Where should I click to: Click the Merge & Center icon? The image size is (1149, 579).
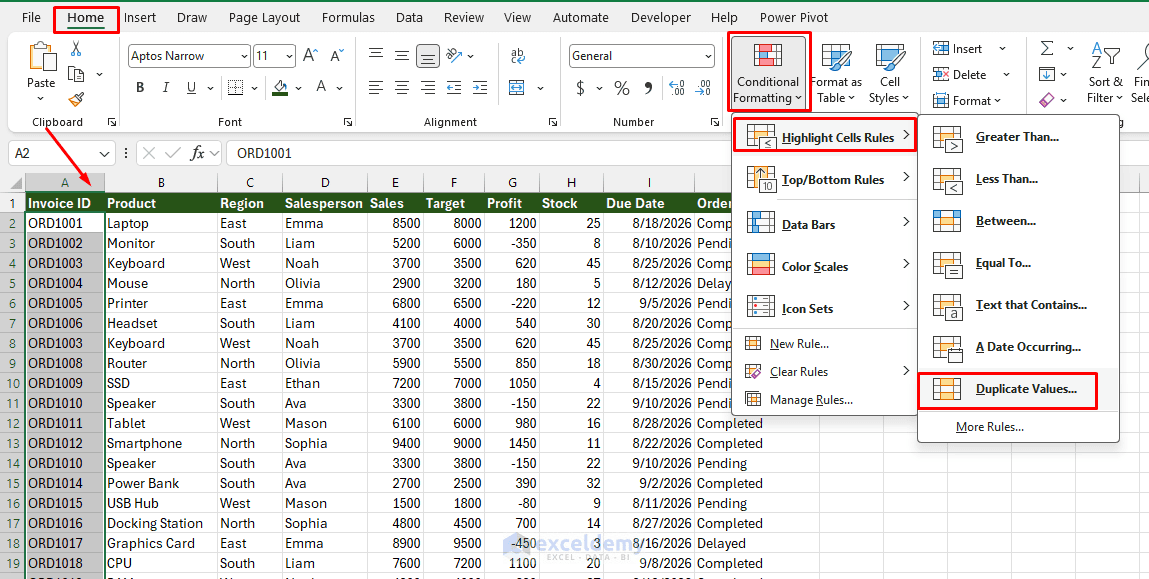click(x=517, y=88)
